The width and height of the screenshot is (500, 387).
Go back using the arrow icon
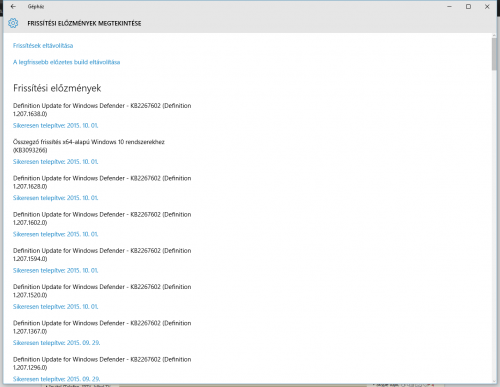point(13,6)
